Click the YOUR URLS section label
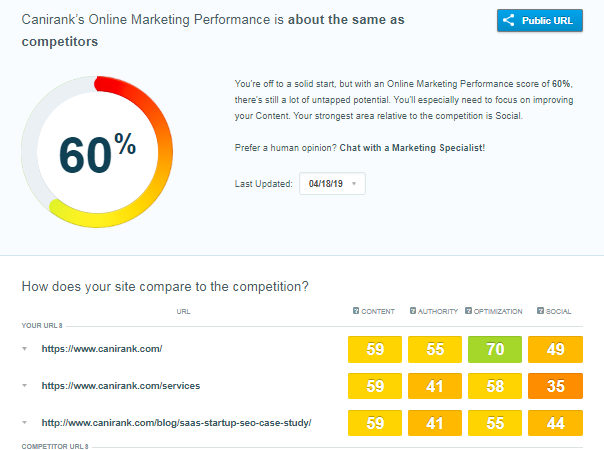Image resolution: width=604 pixels, height=450 pixels. pos(42,326)
